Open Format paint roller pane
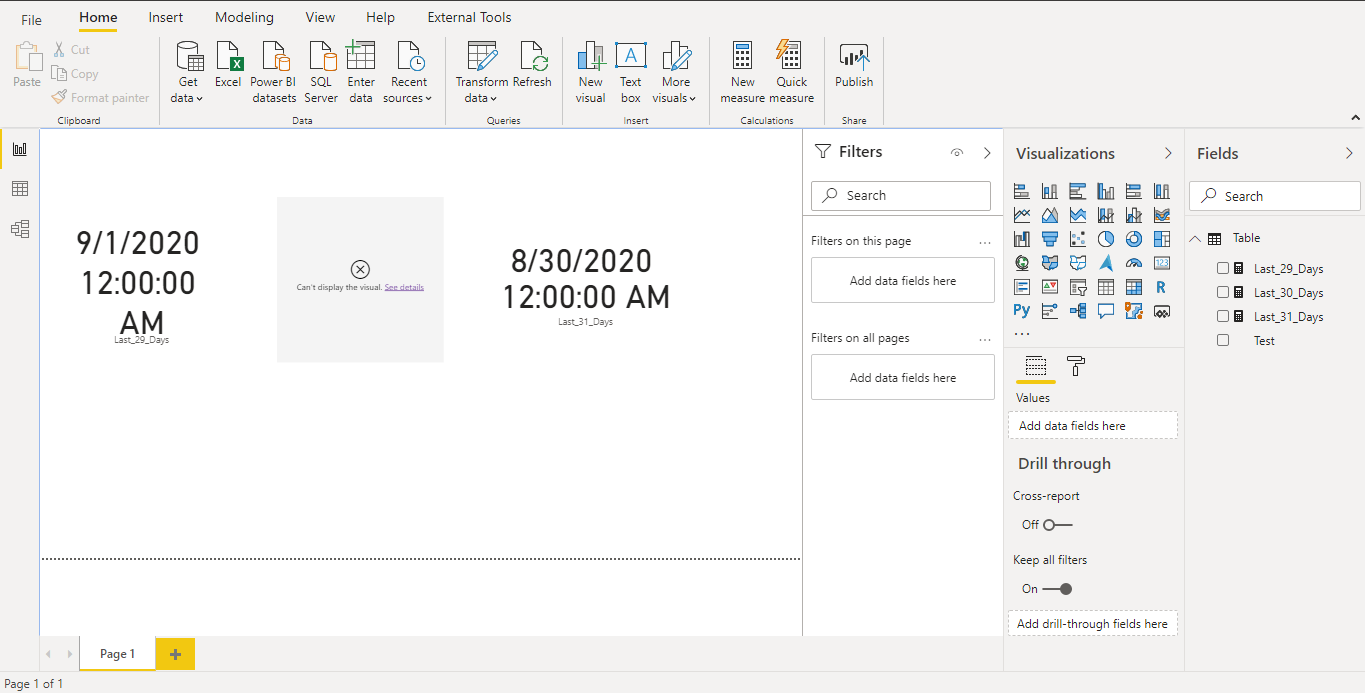Screen dimensions: 1365x693 (x=1076, y=366)
